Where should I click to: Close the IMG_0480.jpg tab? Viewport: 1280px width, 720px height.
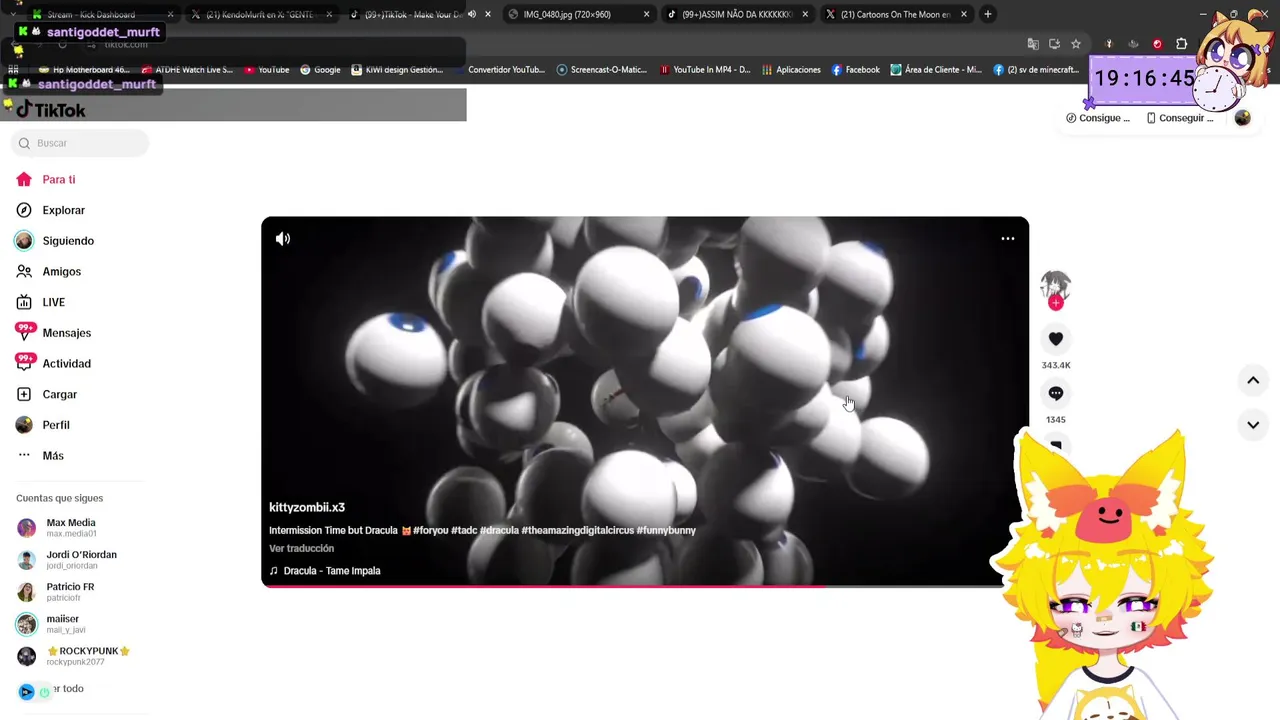[x=647, y=15]
